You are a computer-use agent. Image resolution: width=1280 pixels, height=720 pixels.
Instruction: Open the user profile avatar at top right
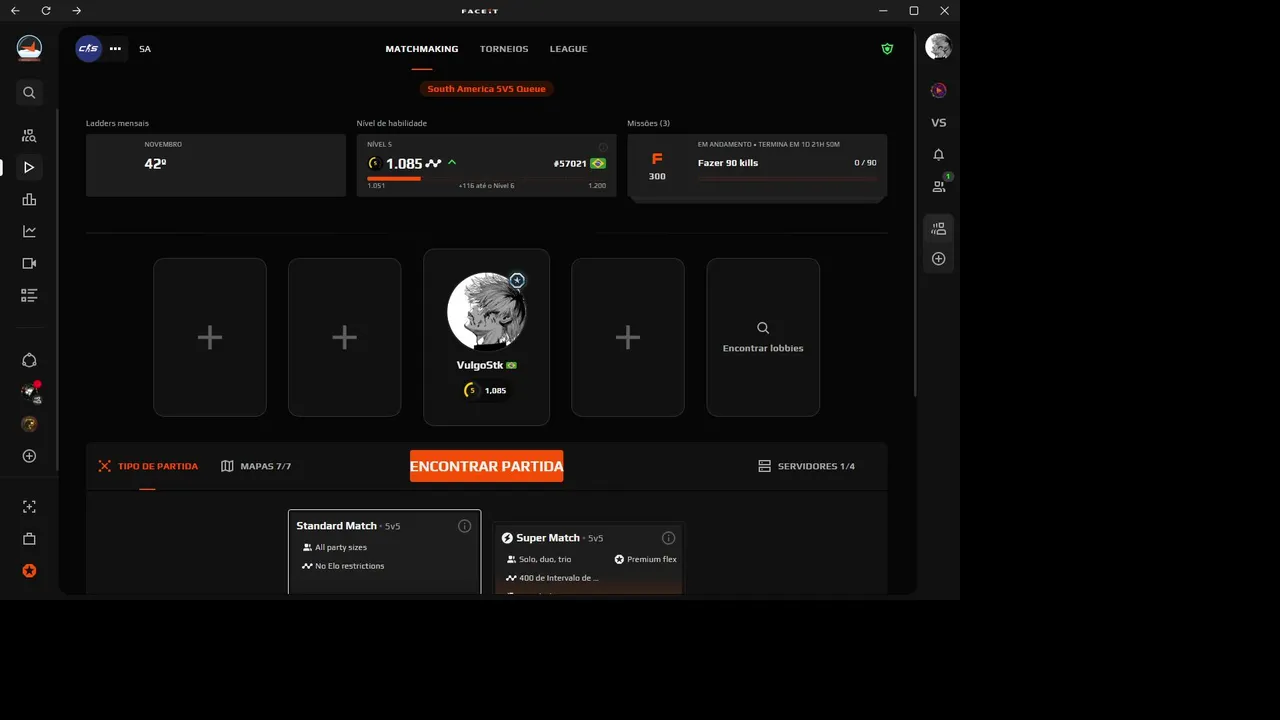click(x=938, y=46)
